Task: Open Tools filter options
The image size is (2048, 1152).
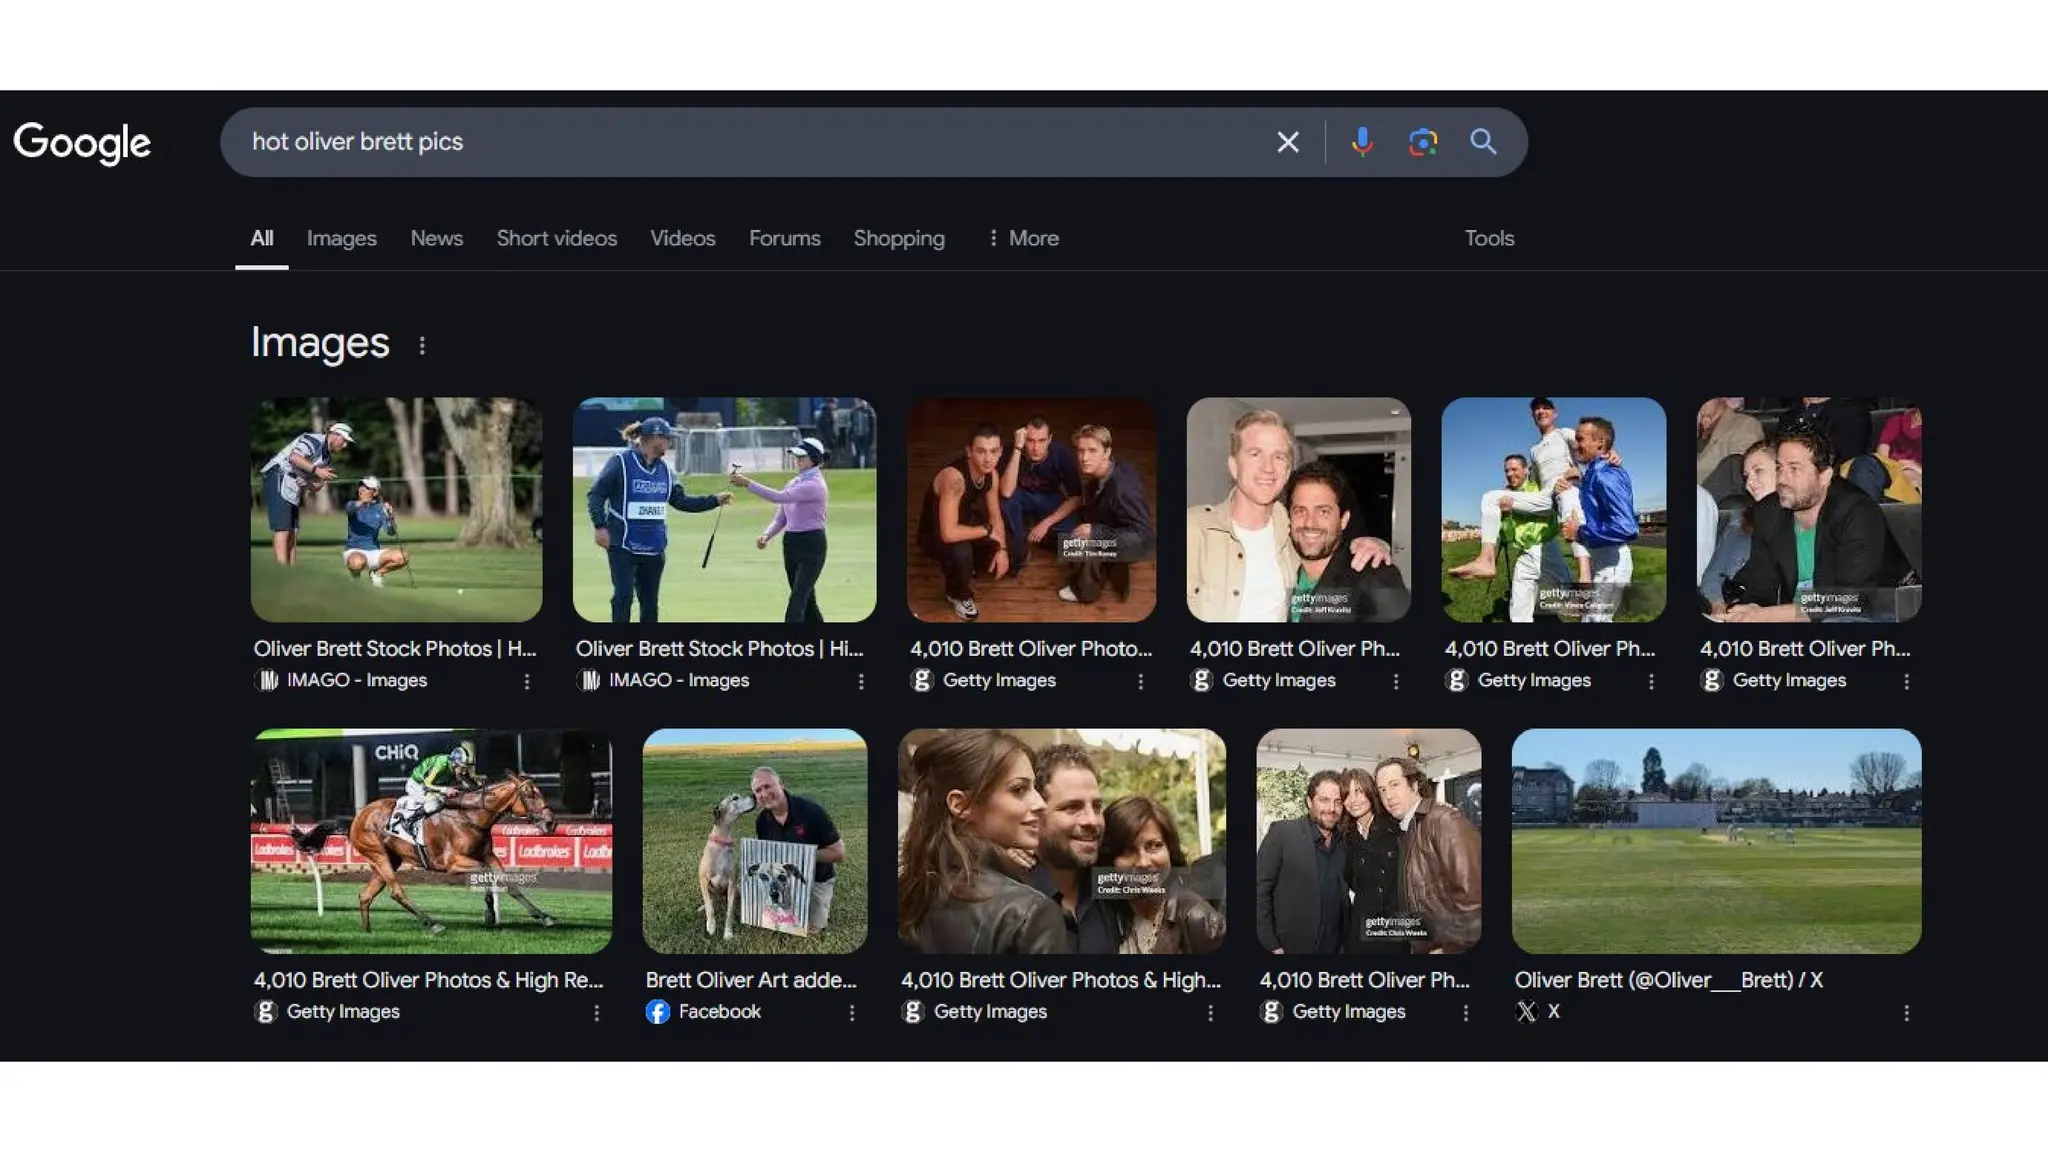Action: (1489, 238)
